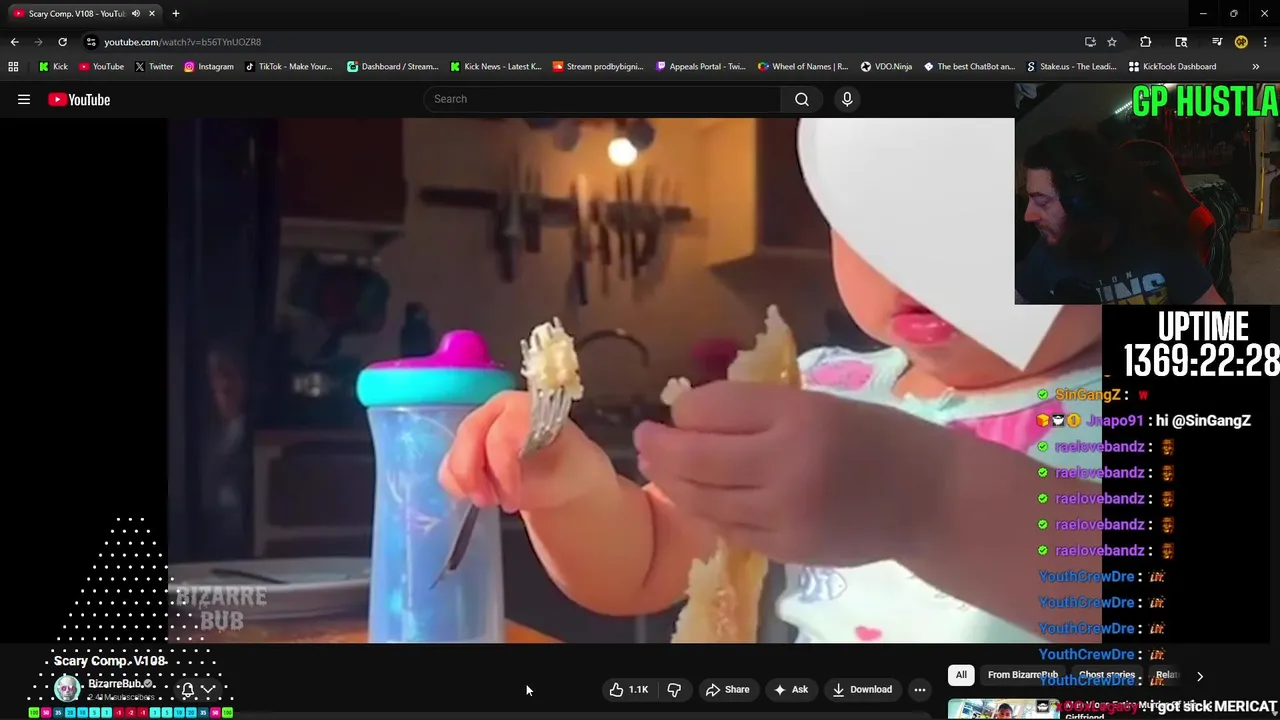This screenshot has width=1280, height=720.
Task: Open Stream prodbybigni bookmark
Action: (x=599, y=67)
